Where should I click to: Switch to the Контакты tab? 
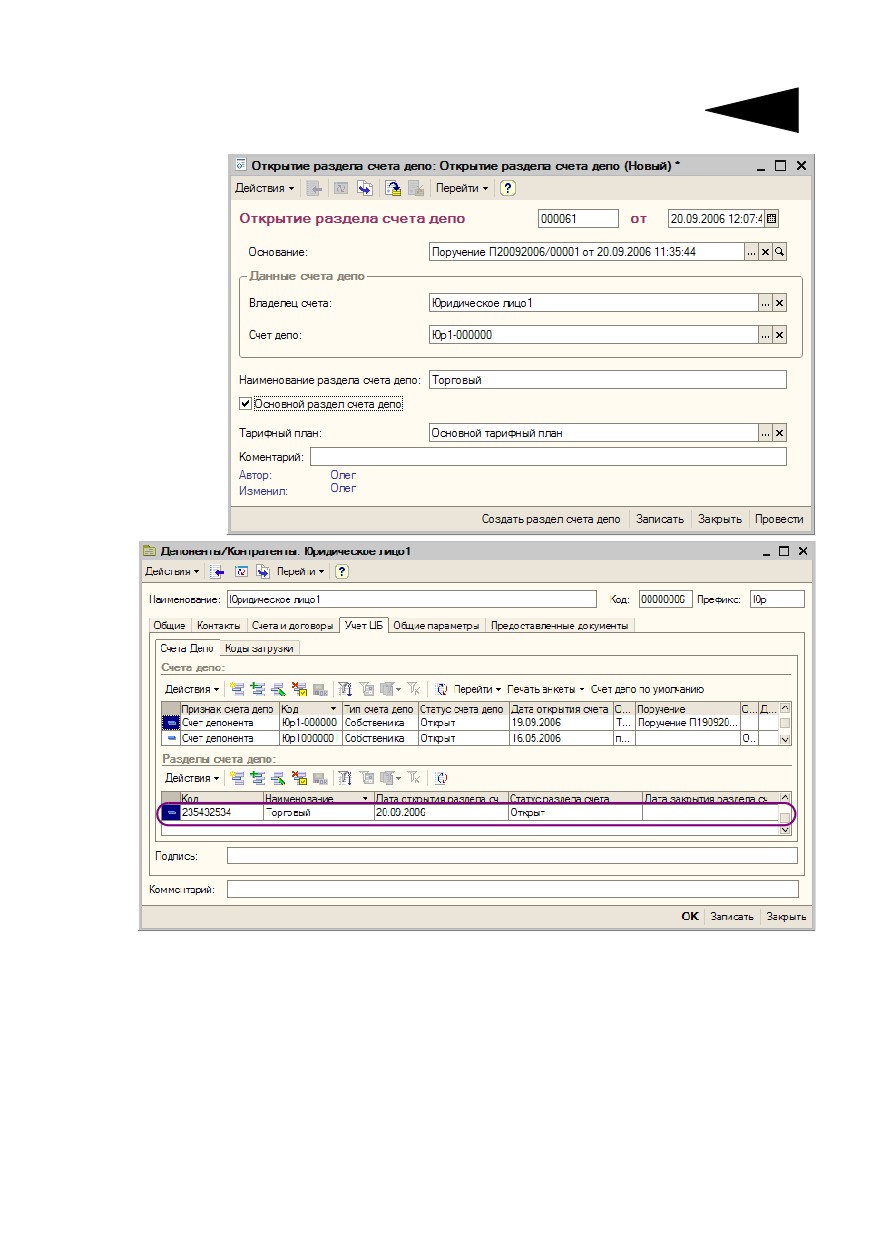pos(218,626)
